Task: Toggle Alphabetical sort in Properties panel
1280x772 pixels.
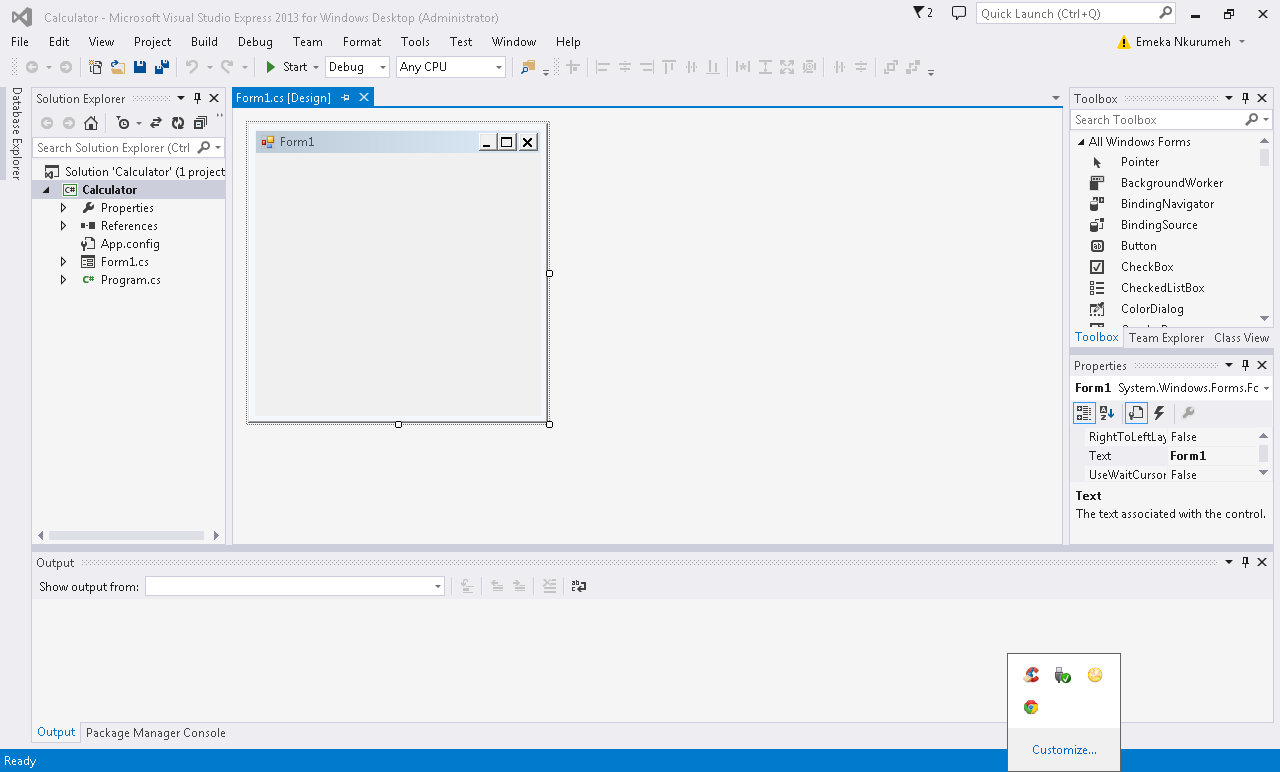Action: coord(1107,412)
